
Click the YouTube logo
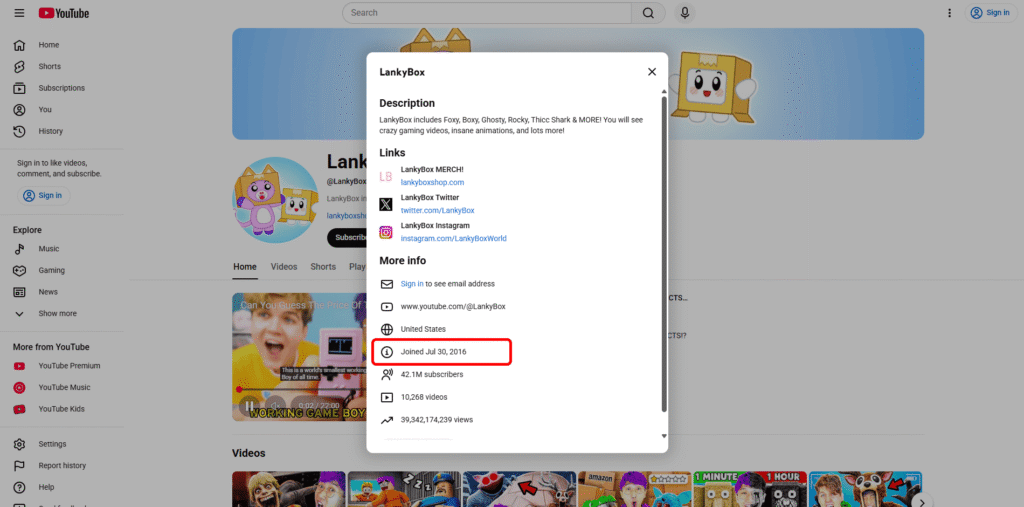tap(63, 13)
